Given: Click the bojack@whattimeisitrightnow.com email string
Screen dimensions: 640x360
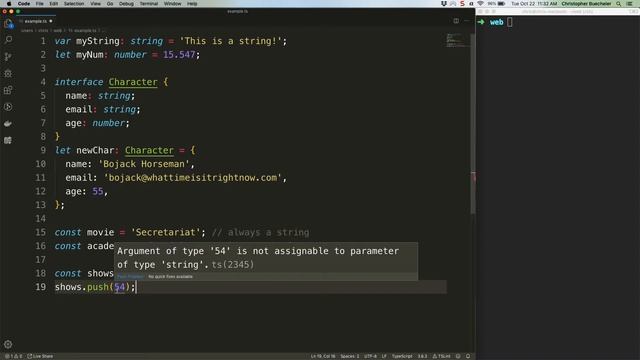Looking at the screenshot, I should point(193,178).
